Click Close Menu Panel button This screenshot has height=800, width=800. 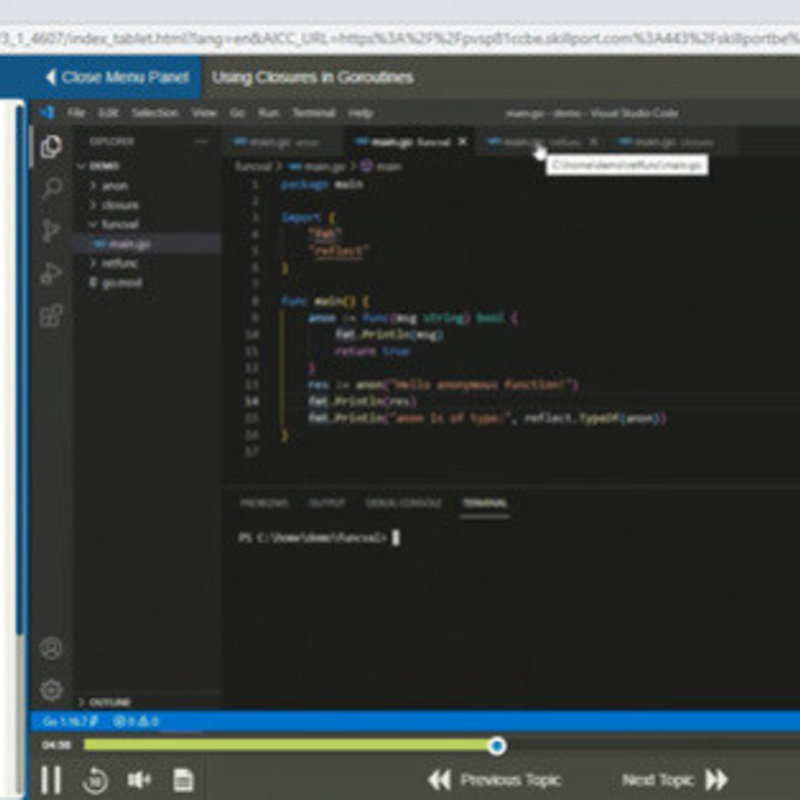[117, 78]
